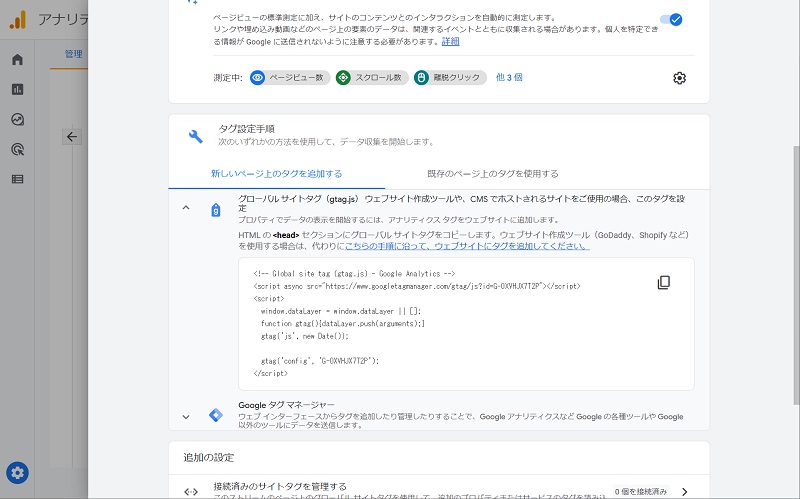Click the back arrow button
Screen dimensions: 800x499
pos(72,137)
